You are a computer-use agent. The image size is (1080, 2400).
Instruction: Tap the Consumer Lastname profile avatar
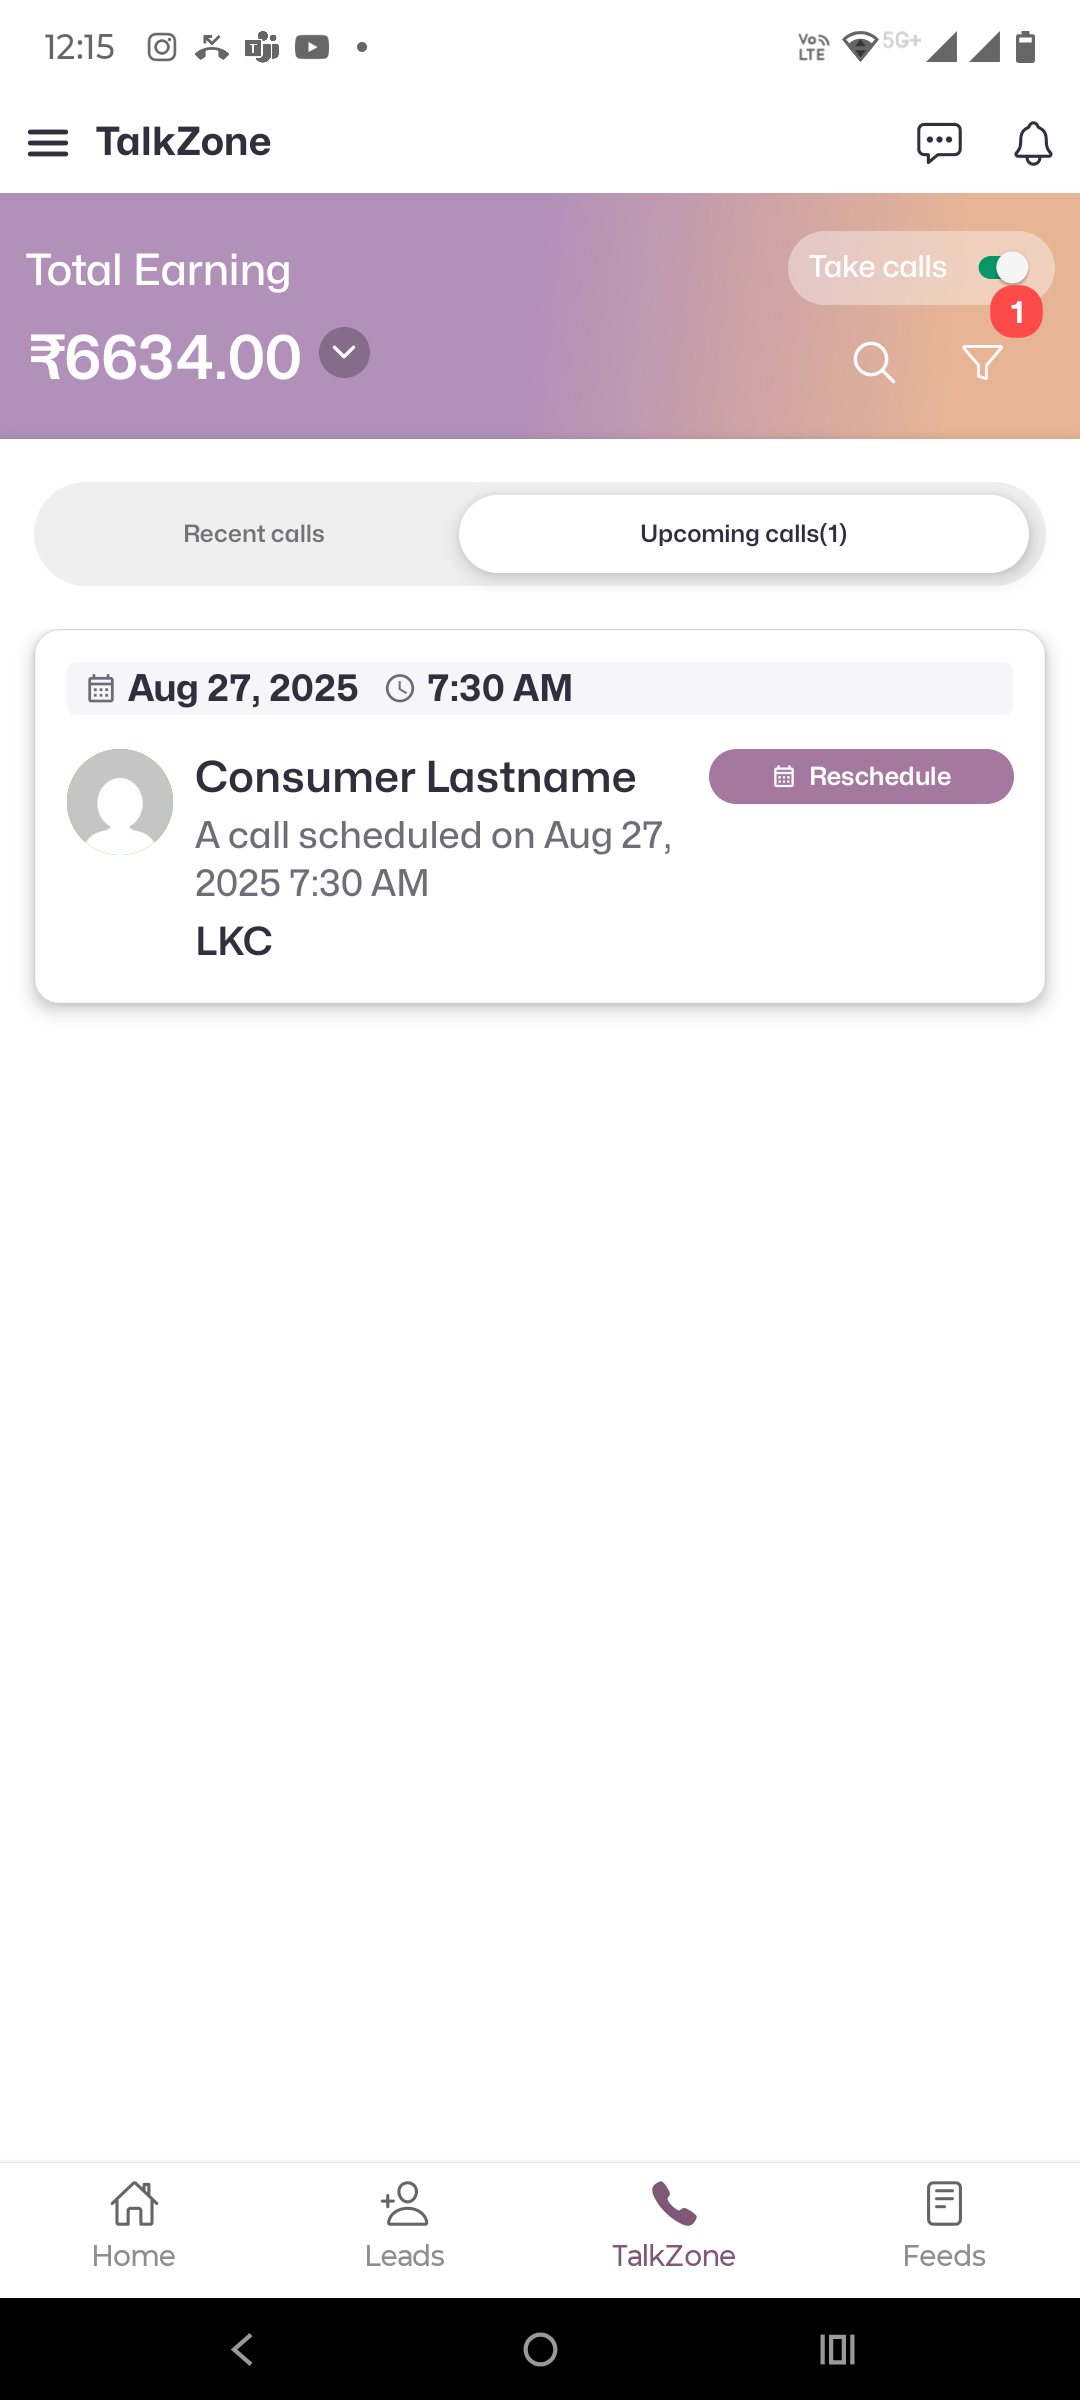[120, 802]
